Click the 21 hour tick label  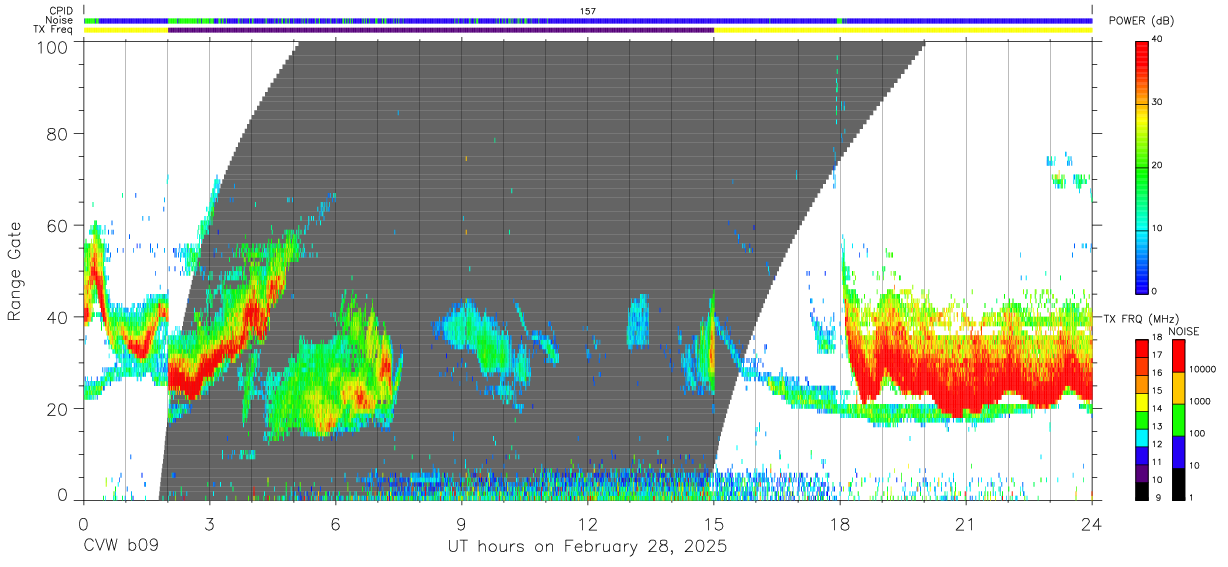(966, 524)
